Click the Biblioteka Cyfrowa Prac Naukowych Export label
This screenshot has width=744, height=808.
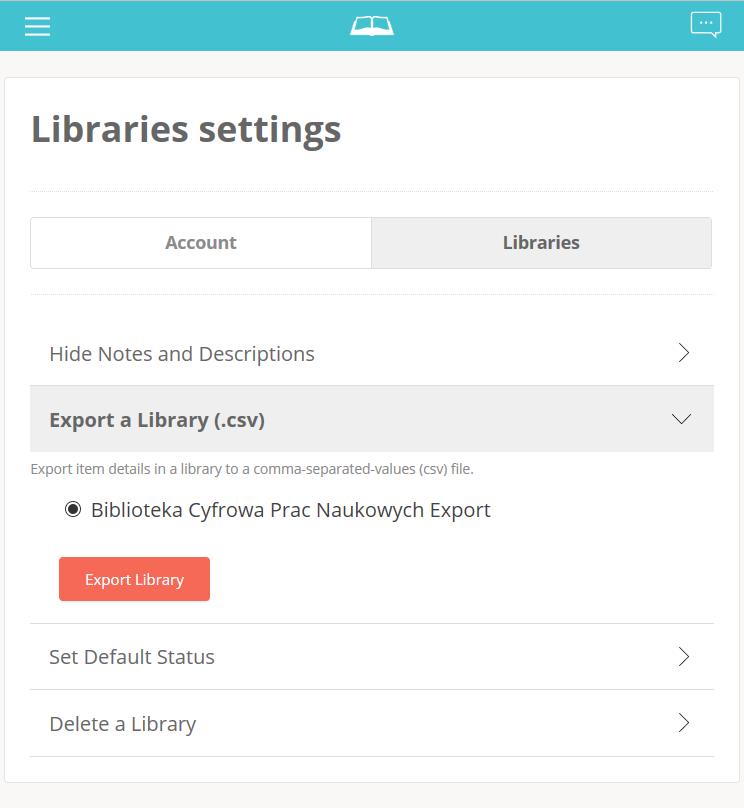(291, 510)
